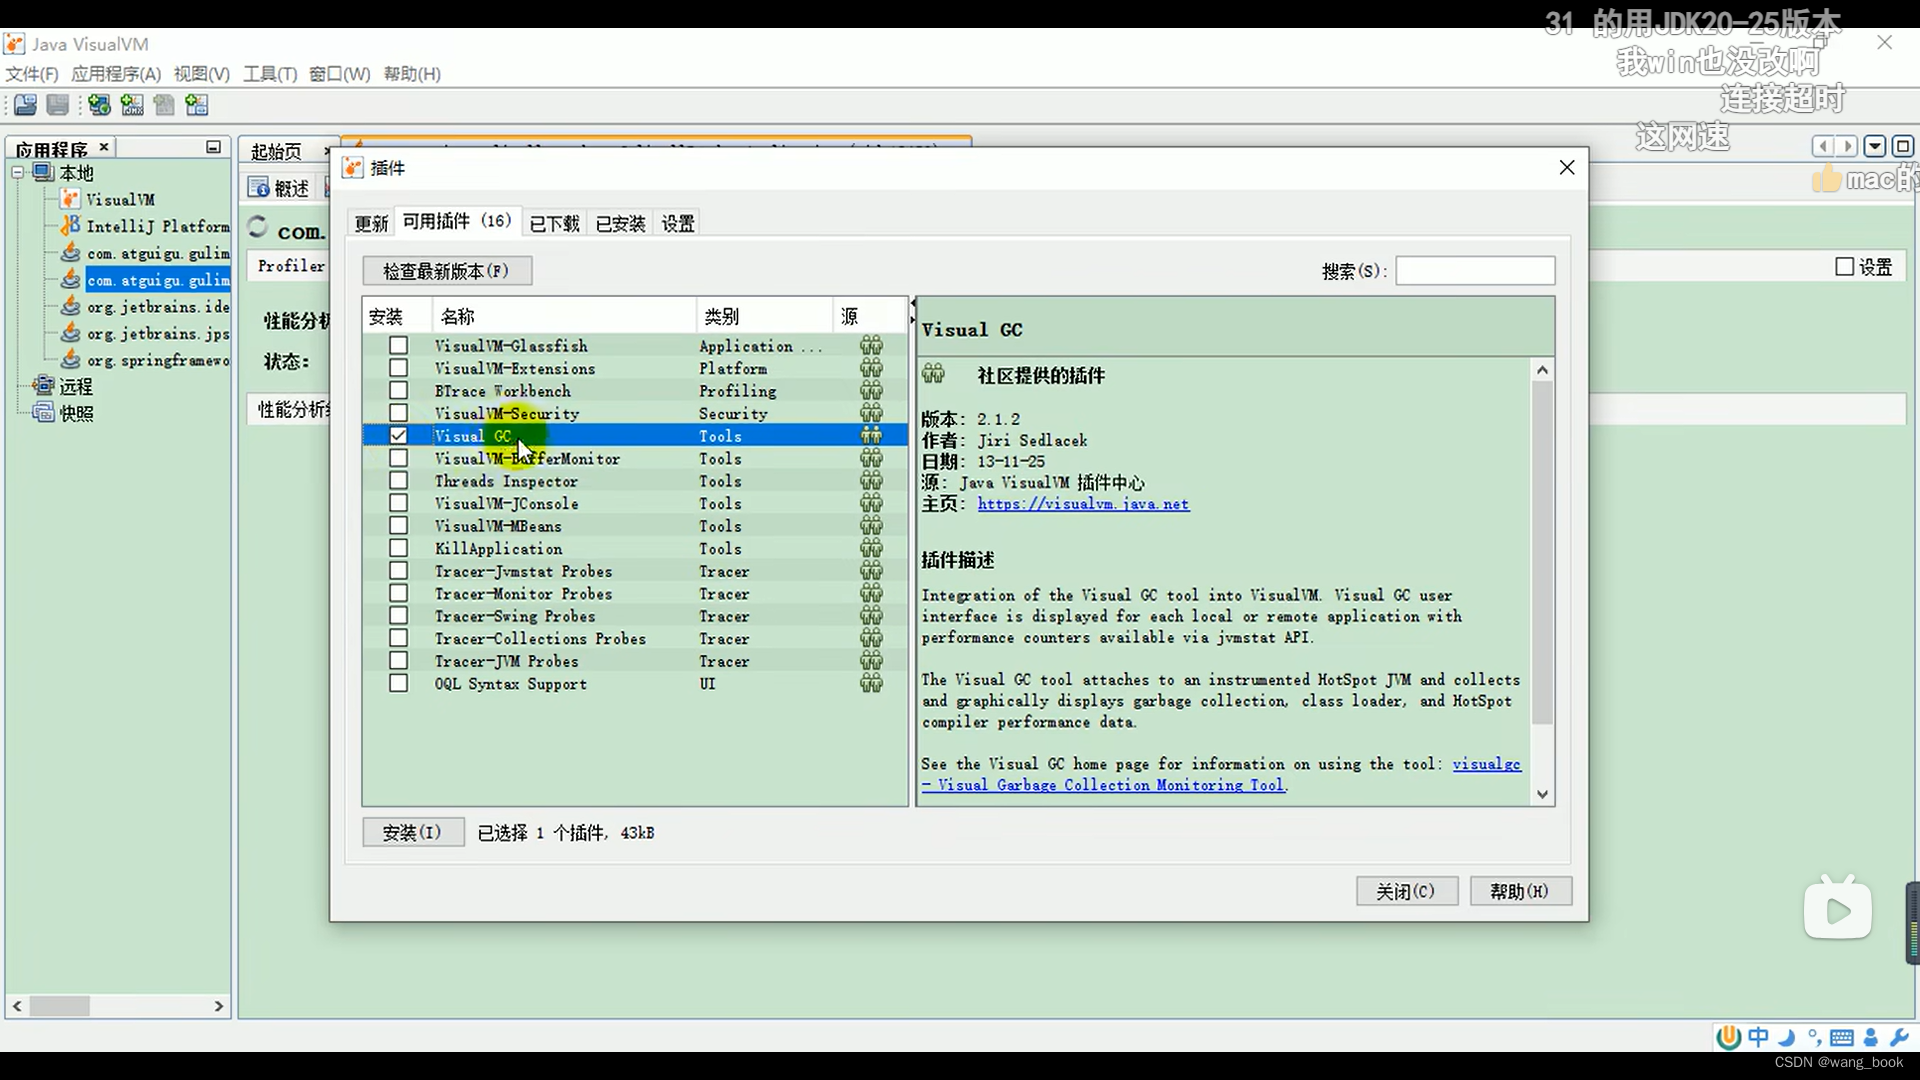Check Threads Inspector install checkbox
Viewport: 1920px width, 1080px height.
coord(398,481)
